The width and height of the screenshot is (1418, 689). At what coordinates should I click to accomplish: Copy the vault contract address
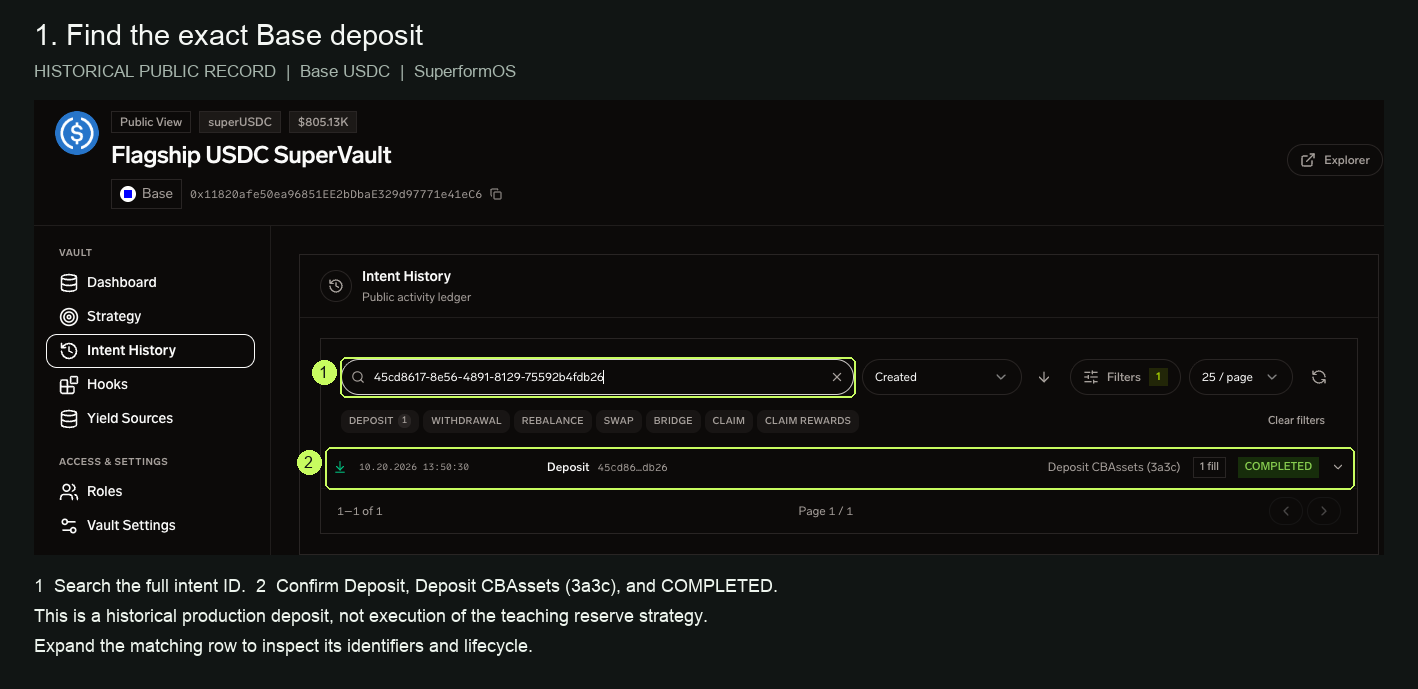coord(496,194)
